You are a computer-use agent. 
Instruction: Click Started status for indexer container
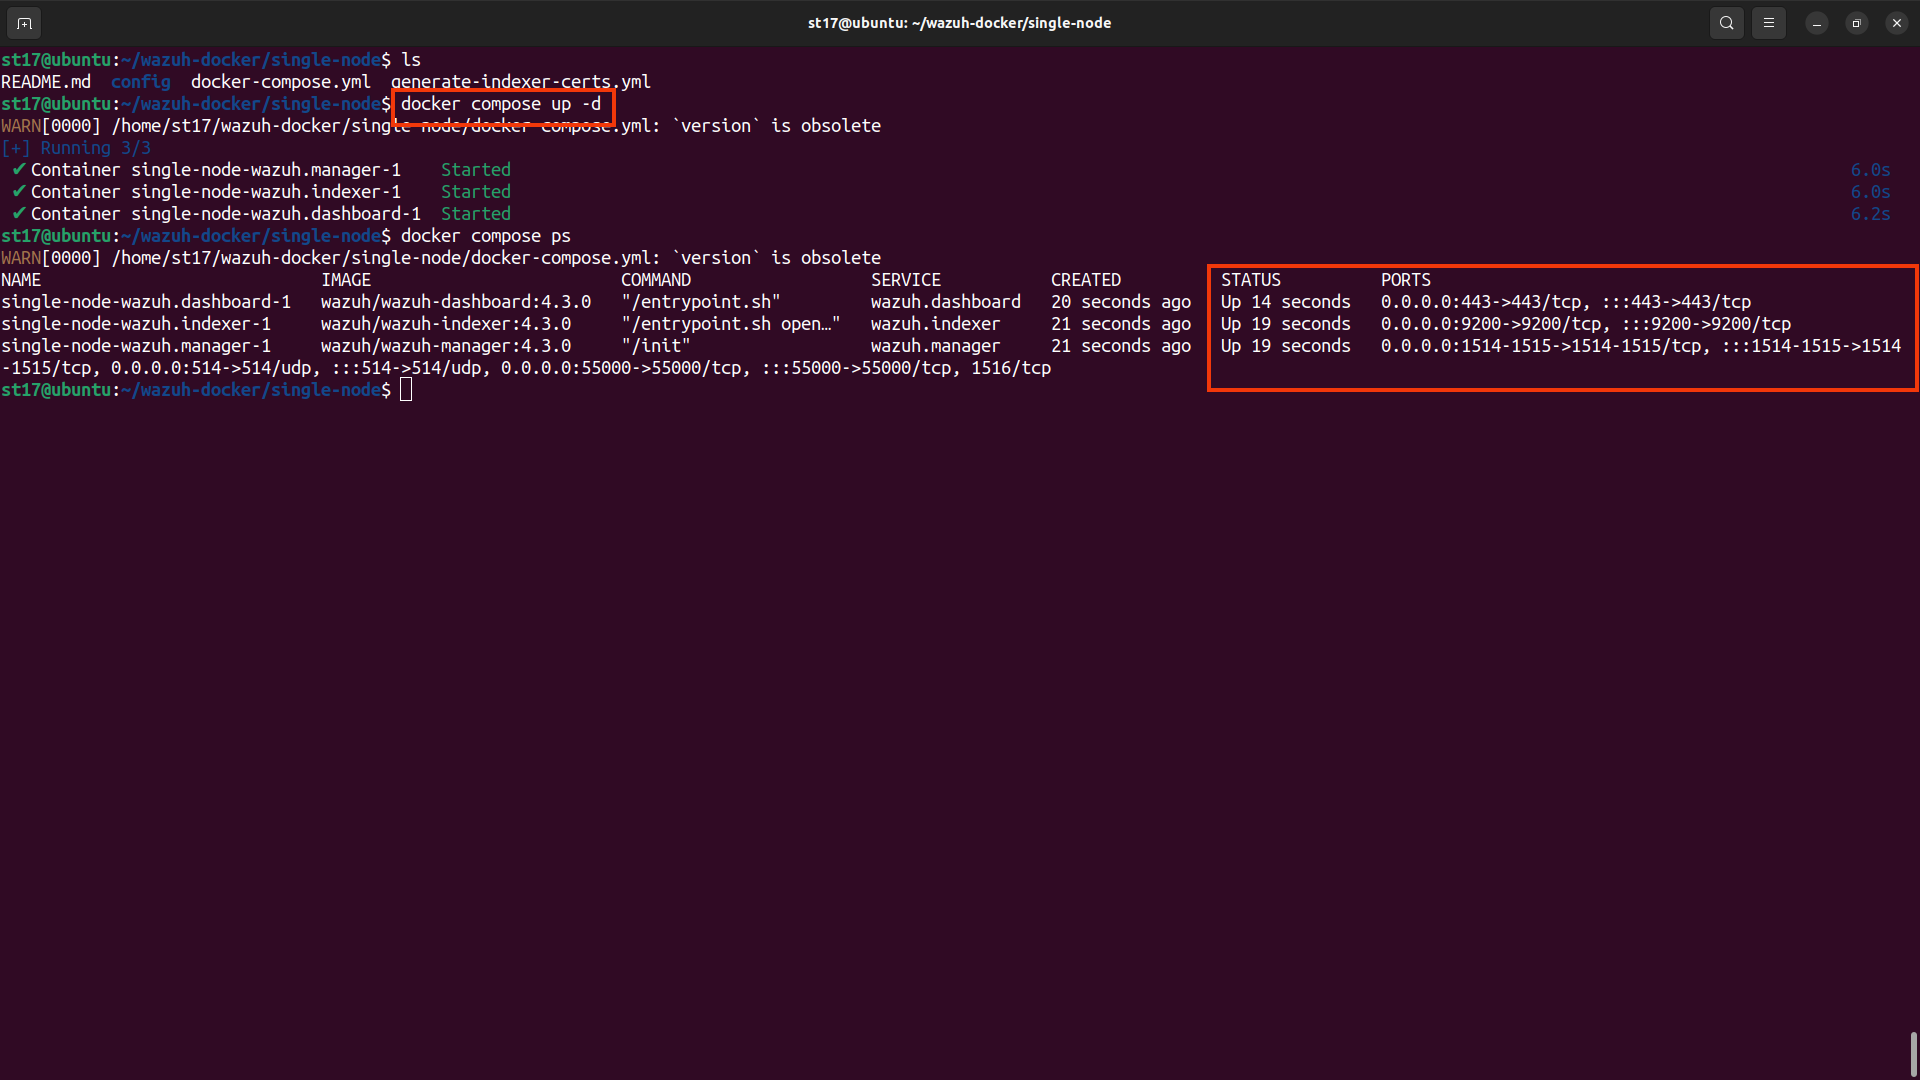click(476, 192)
